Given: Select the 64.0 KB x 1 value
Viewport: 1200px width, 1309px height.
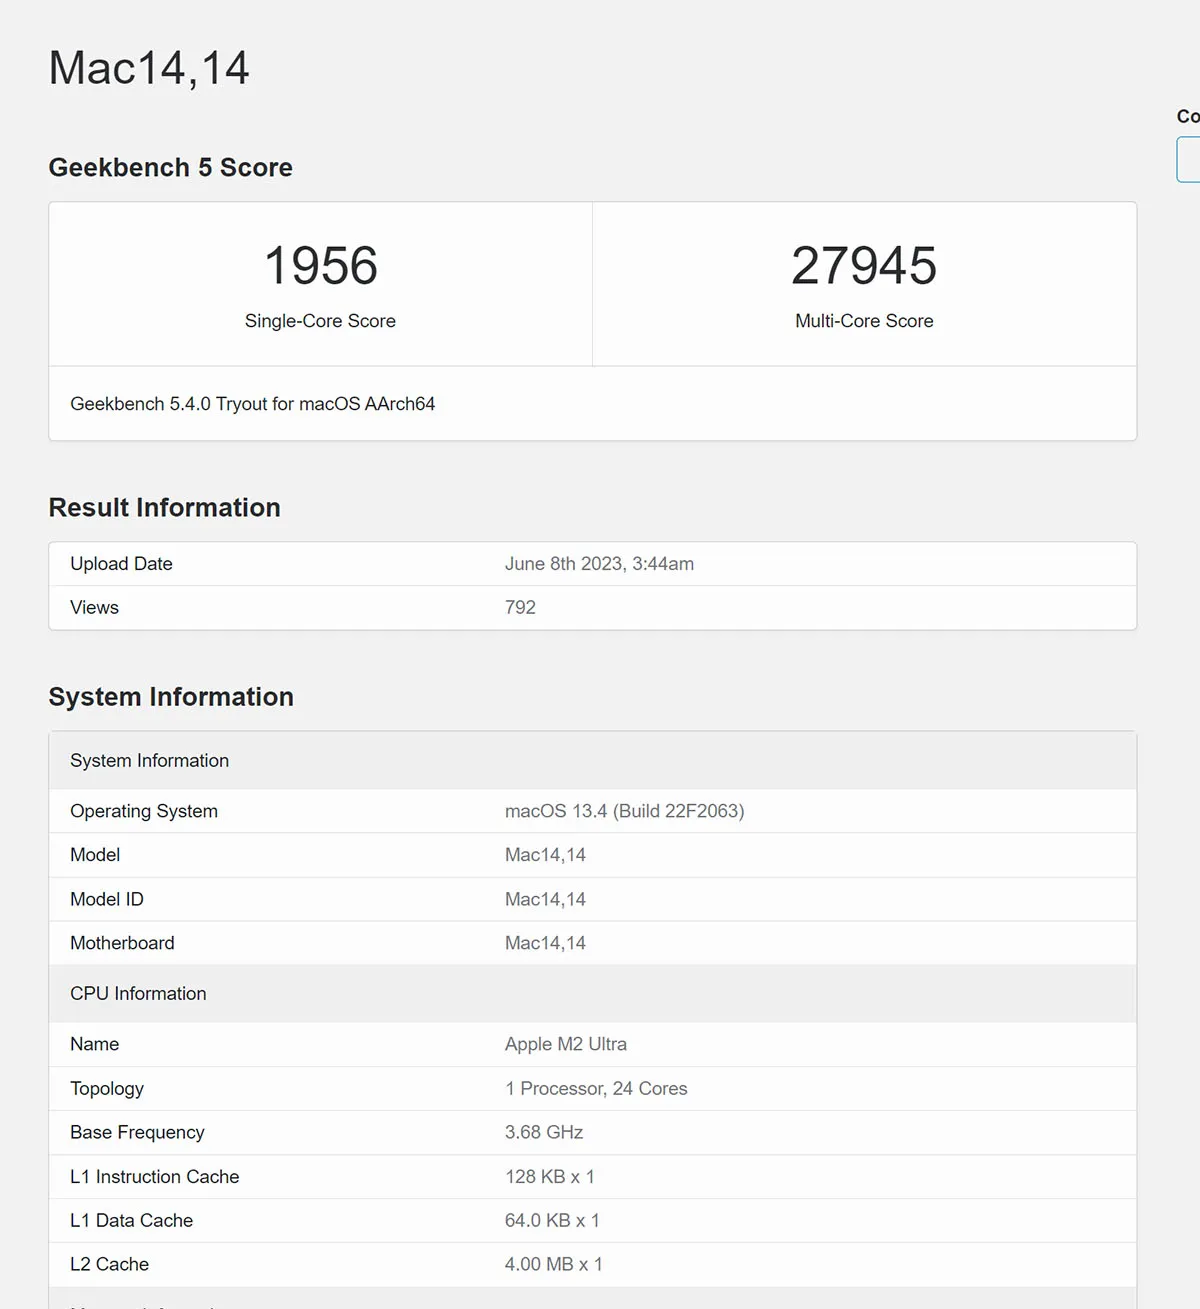Looking at the screenshot, I should [x=552, y=1221].
